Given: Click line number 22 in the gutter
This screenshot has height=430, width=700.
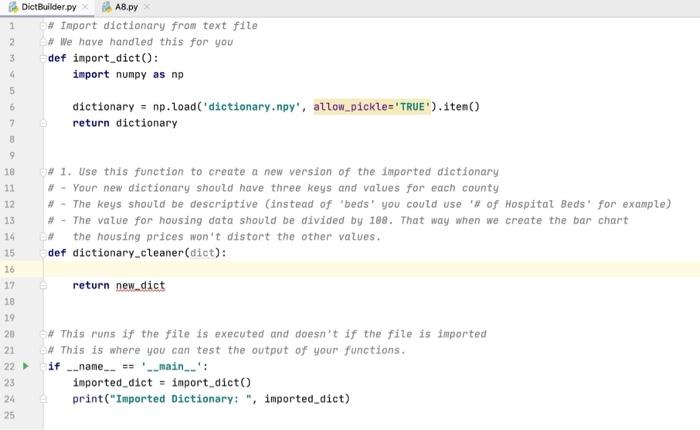Looking at the screenshot, I should (9, 367).
